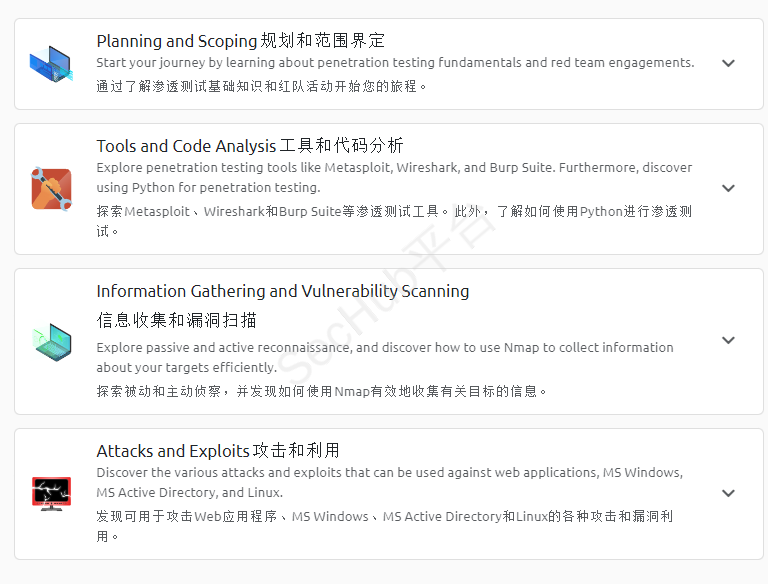Click the blue laptop Planning and Scoping icon
The height and width of the screenshot is (584, 768).
[51, 64]
